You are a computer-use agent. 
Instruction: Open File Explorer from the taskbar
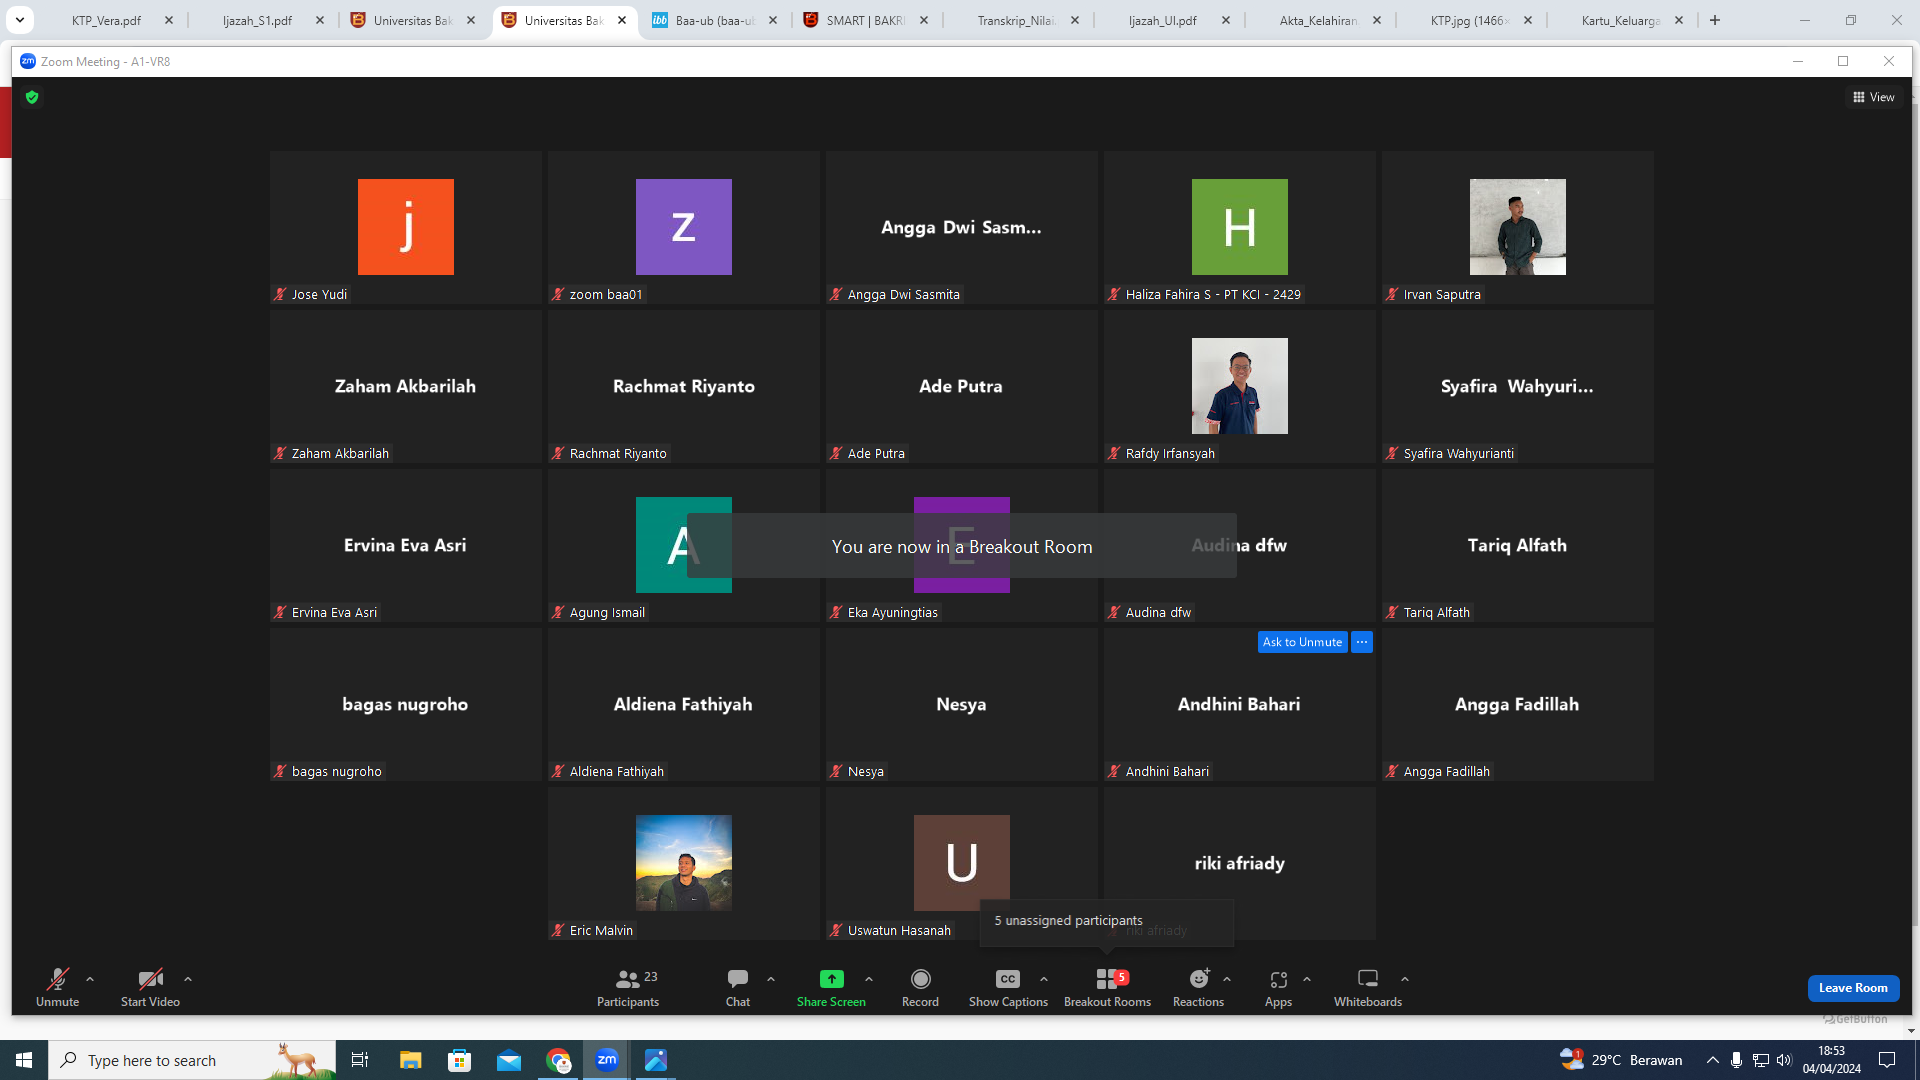[x=411, y=1060]
